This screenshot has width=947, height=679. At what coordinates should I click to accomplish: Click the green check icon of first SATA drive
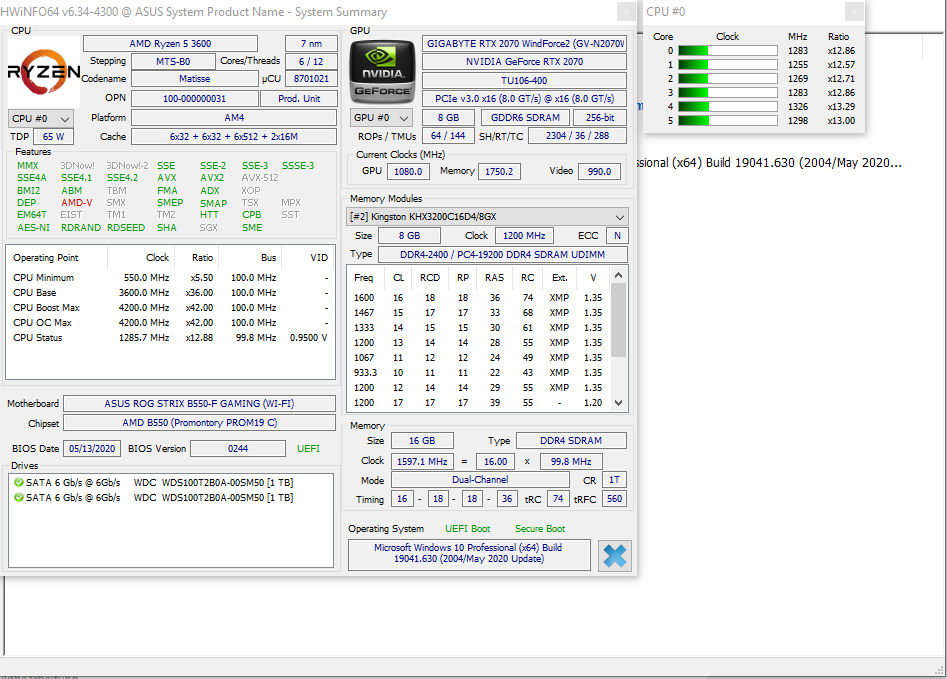(19, 482)
